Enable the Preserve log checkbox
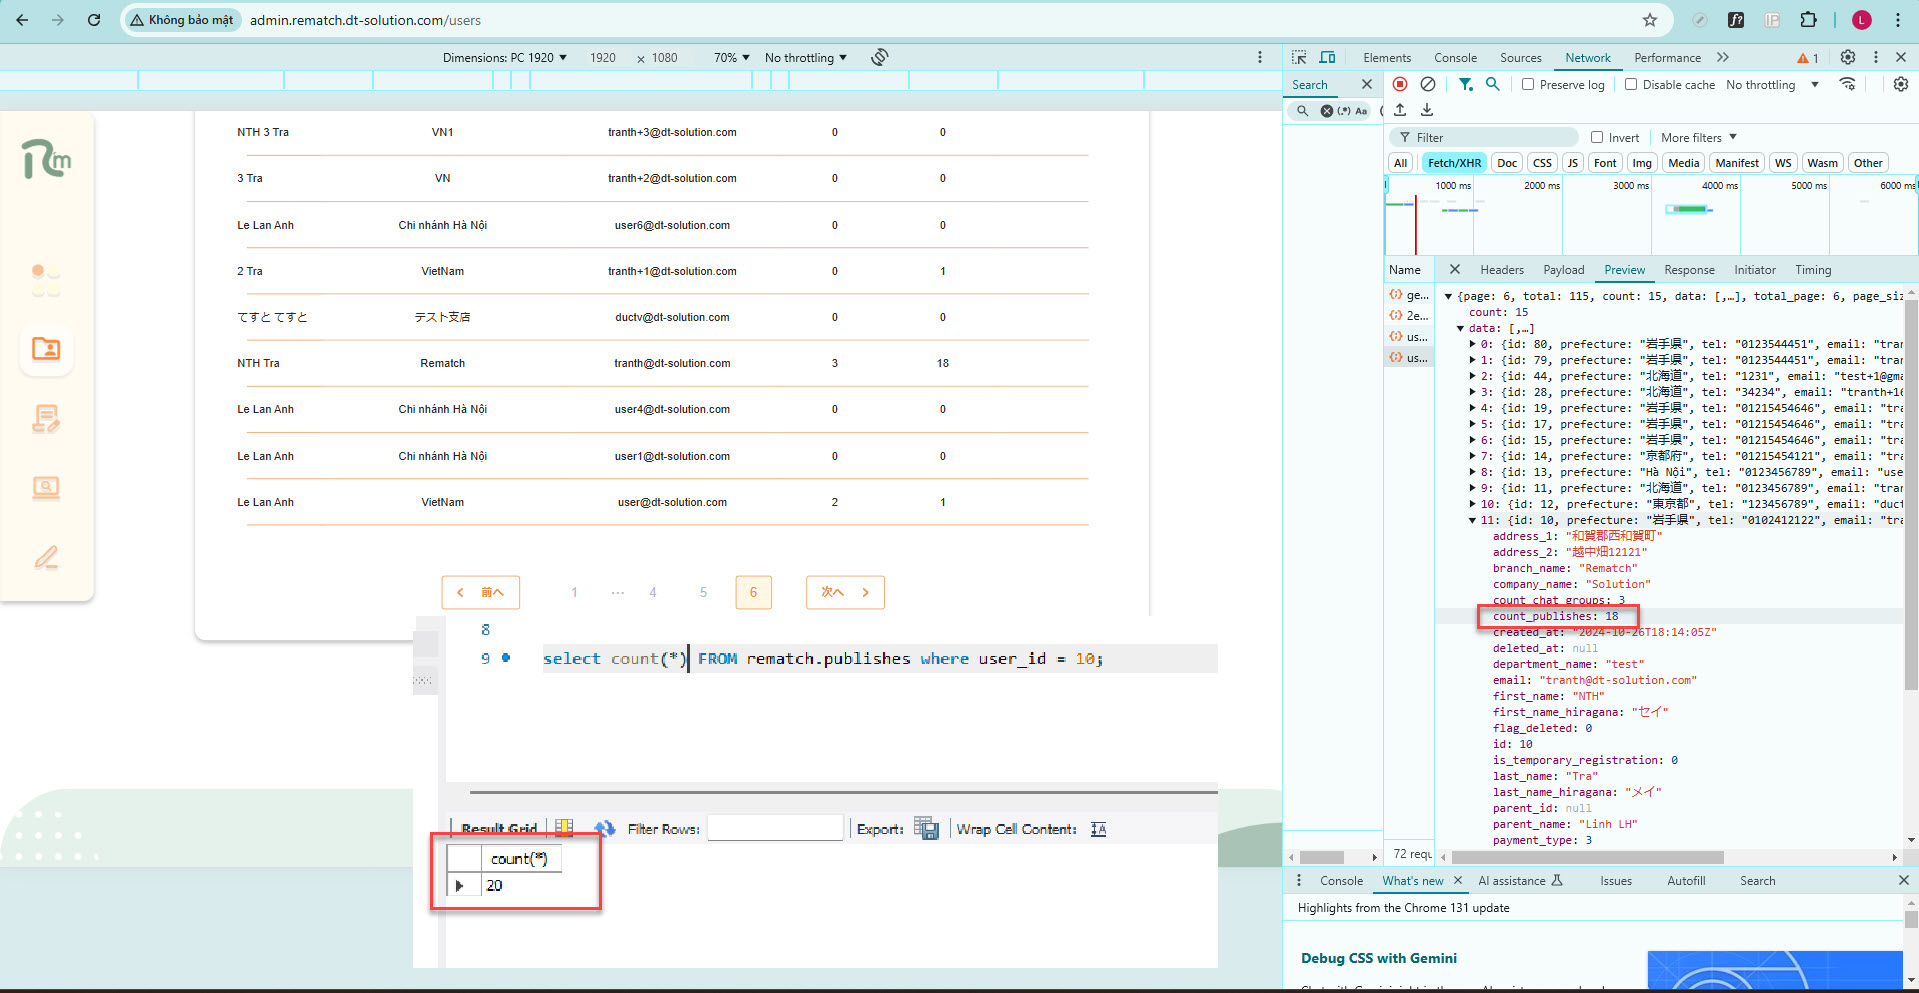Viewport: 1919px width, 993px height. (1528, 85)
